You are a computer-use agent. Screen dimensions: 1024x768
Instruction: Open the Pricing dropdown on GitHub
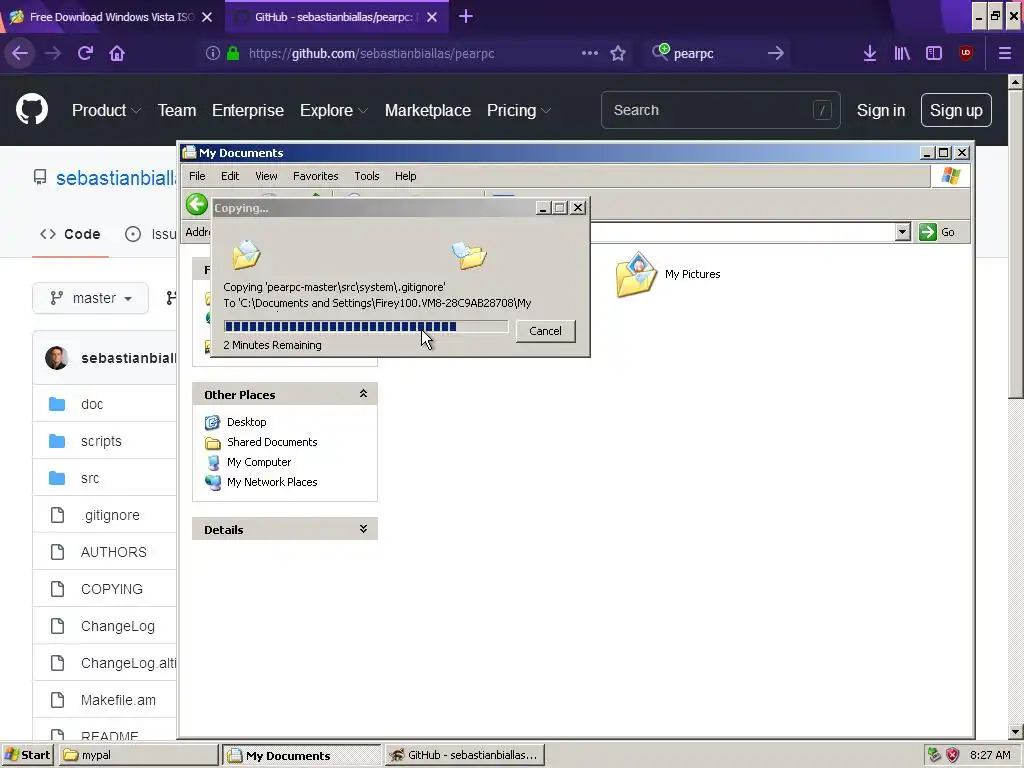(x=519, y=110)
